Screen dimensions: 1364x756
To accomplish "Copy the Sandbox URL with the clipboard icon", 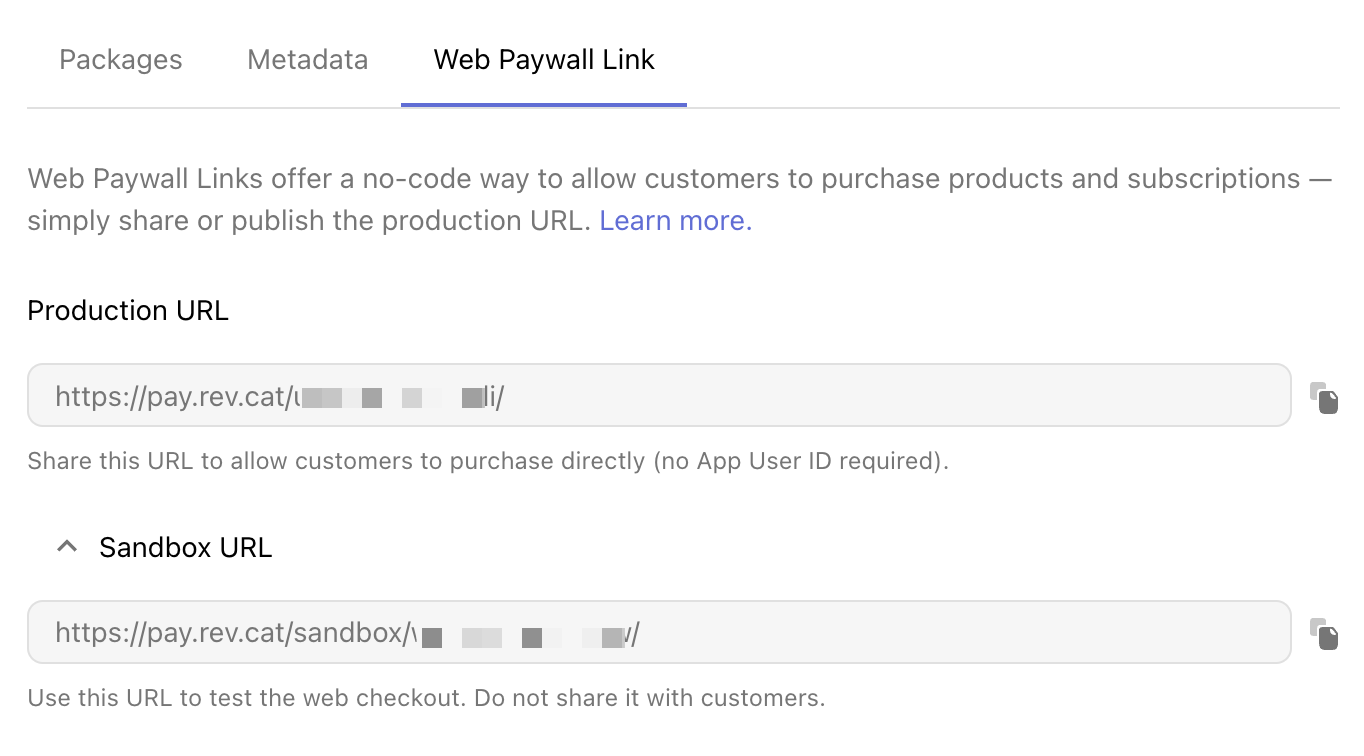I will coord(1324,634).
